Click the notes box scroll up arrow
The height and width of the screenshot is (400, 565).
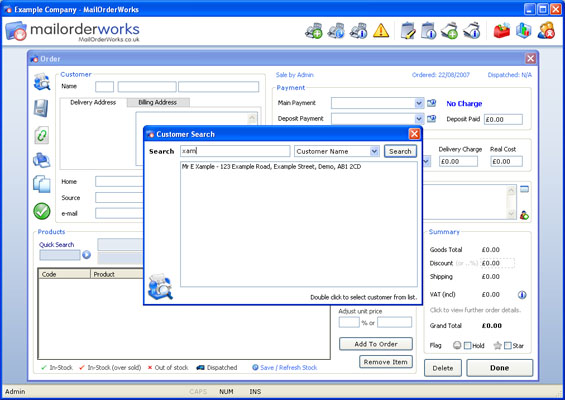[511, 190]
